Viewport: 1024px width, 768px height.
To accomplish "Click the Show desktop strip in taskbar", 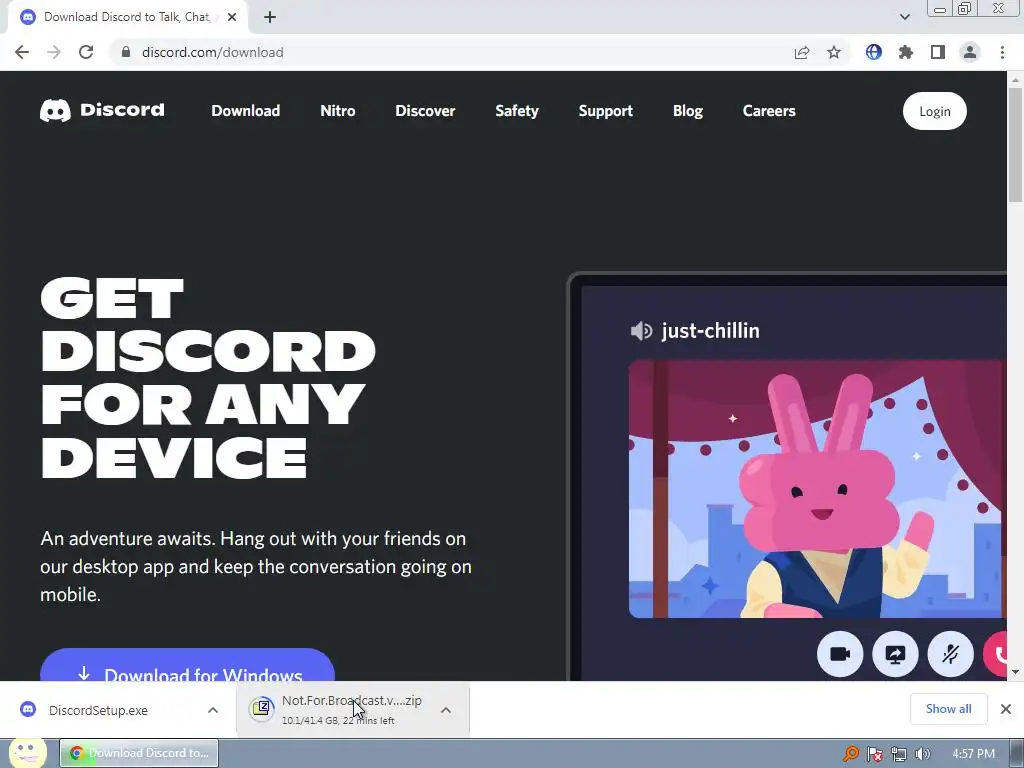I will tap(1017, 753).
